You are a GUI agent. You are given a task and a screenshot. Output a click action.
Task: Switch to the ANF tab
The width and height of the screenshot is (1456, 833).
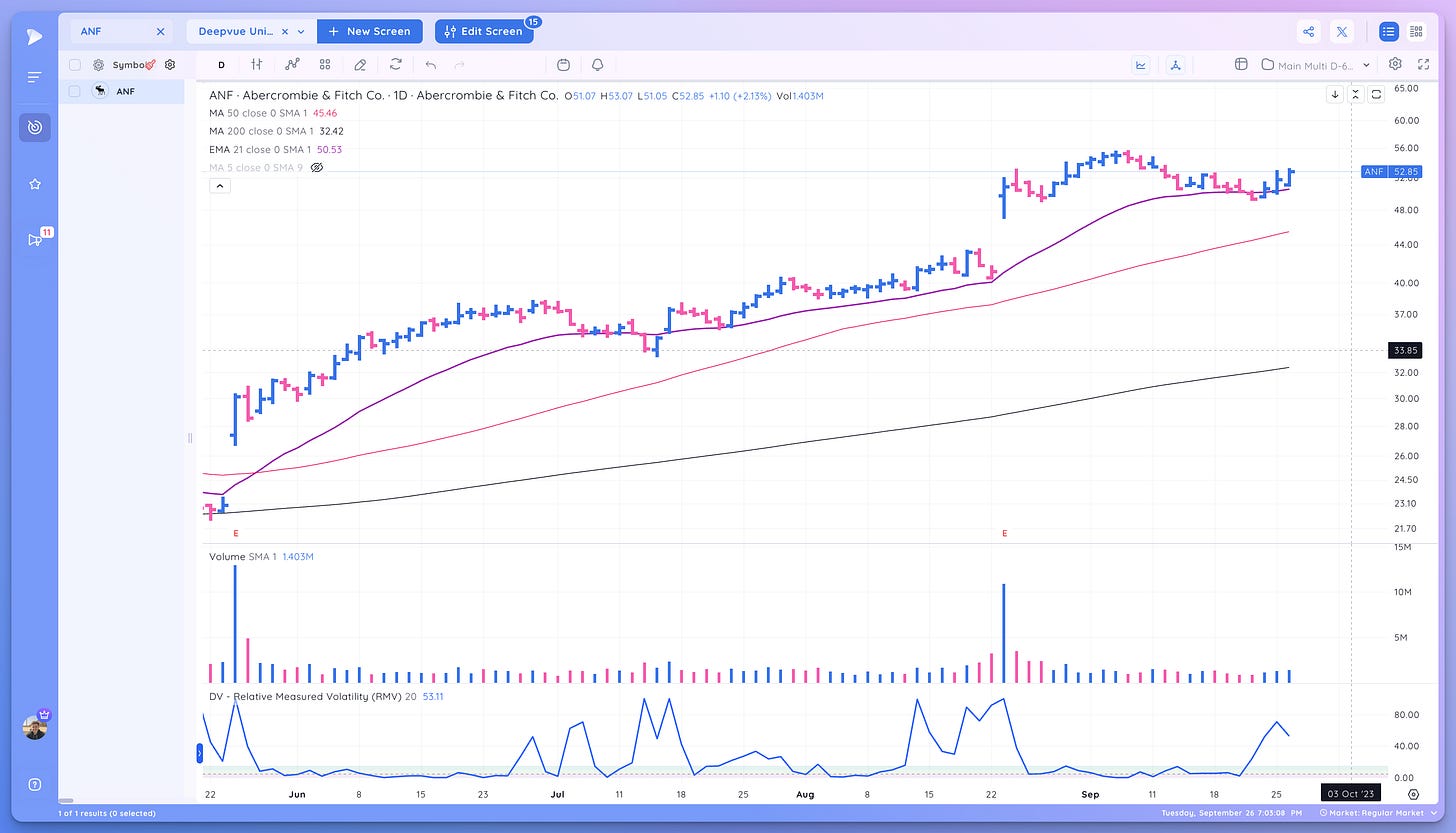pos(92,32)
